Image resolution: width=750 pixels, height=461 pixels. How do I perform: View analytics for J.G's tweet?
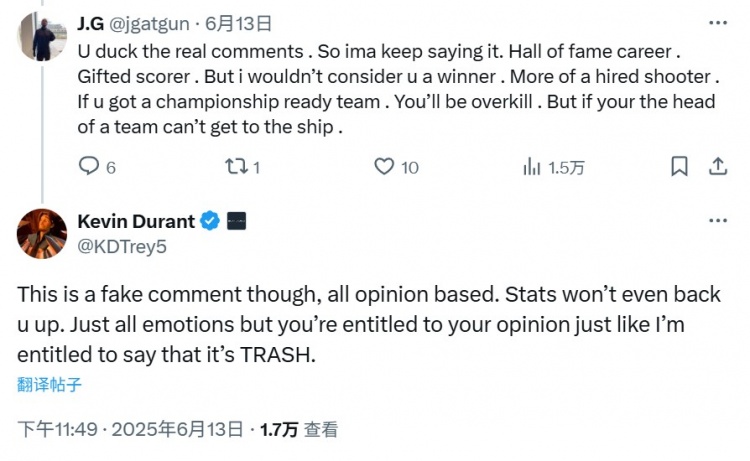click(532, 167)
